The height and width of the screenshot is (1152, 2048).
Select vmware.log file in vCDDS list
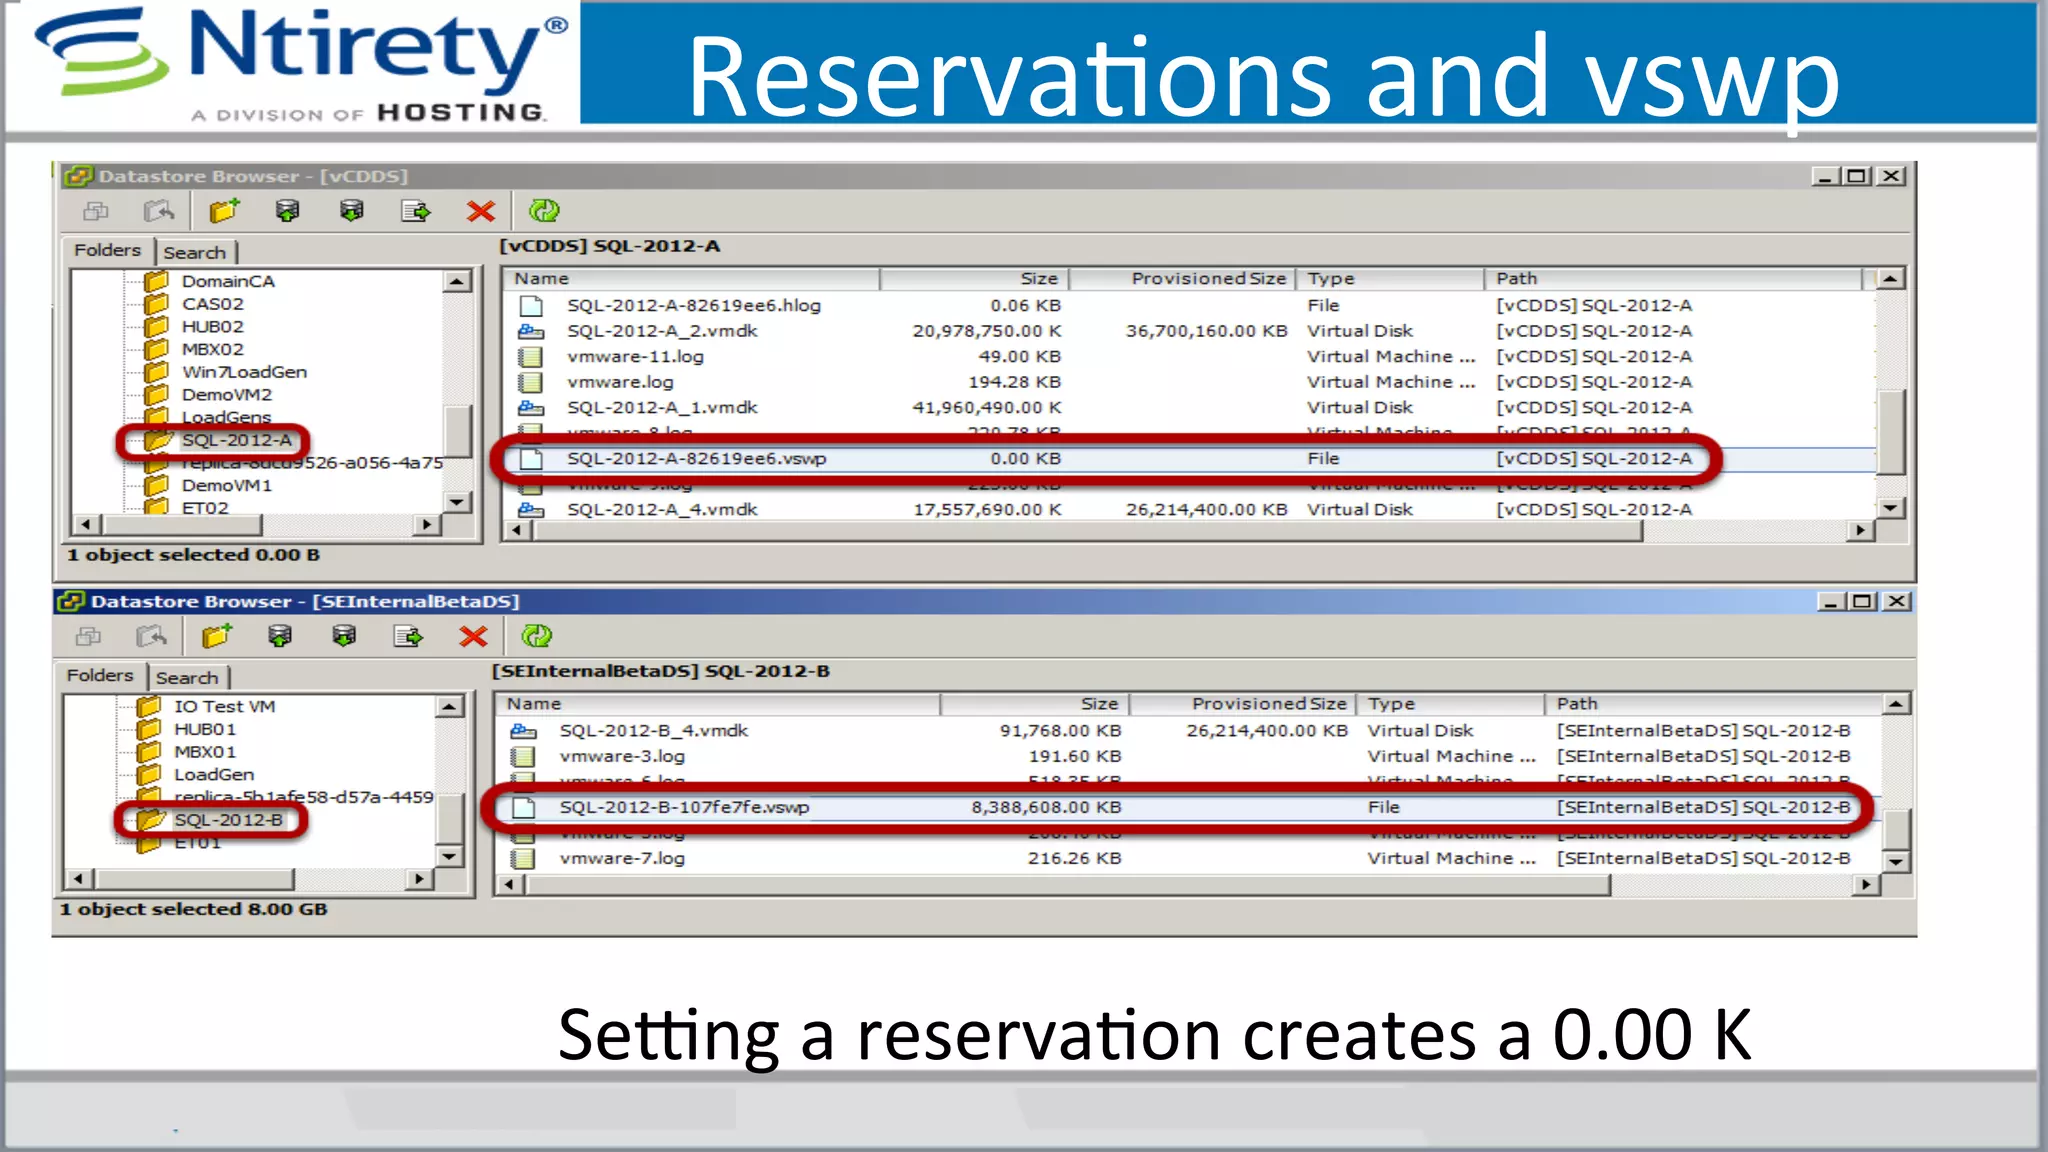(x=620, y=383)
